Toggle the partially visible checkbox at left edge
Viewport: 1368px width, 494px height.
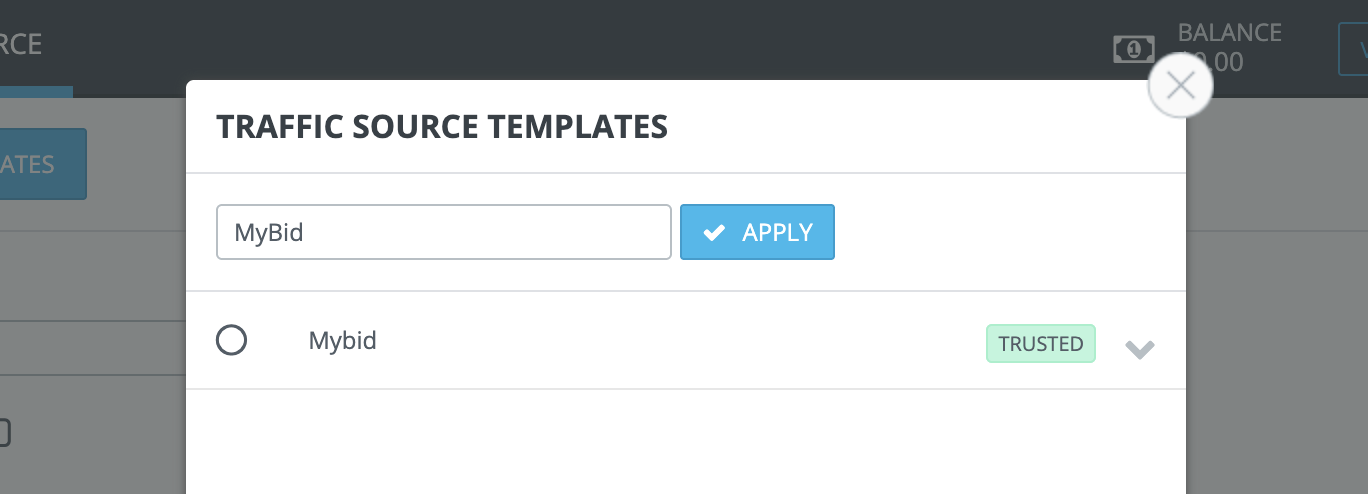pos(4,433)
